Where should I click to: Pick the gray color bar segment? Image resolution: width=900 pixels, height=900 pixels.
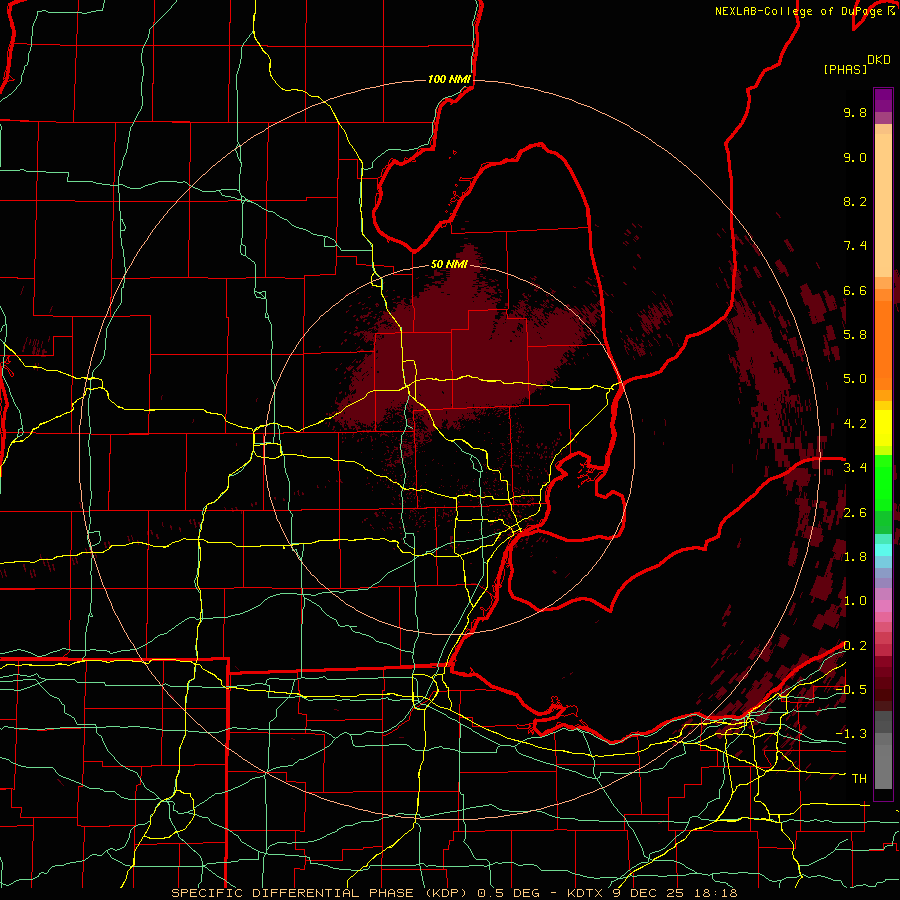[883, 752]
